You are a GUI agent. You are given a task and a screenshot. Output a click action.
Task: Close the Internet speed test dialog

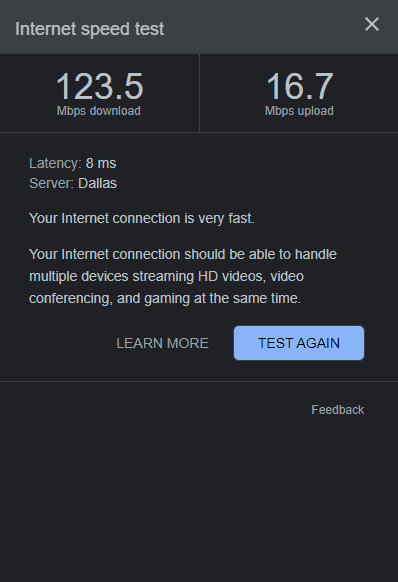[x=372, y=24]
